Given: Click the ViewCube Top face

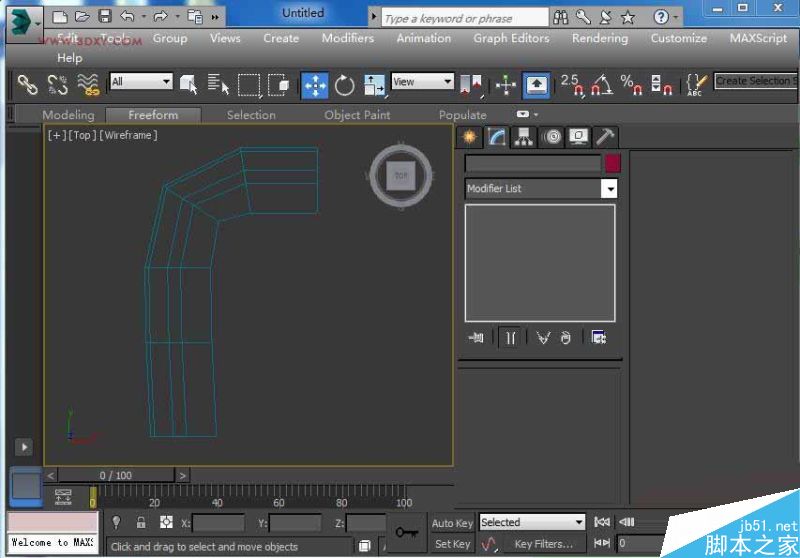Looking at the screenshot, I should [401, 175].
